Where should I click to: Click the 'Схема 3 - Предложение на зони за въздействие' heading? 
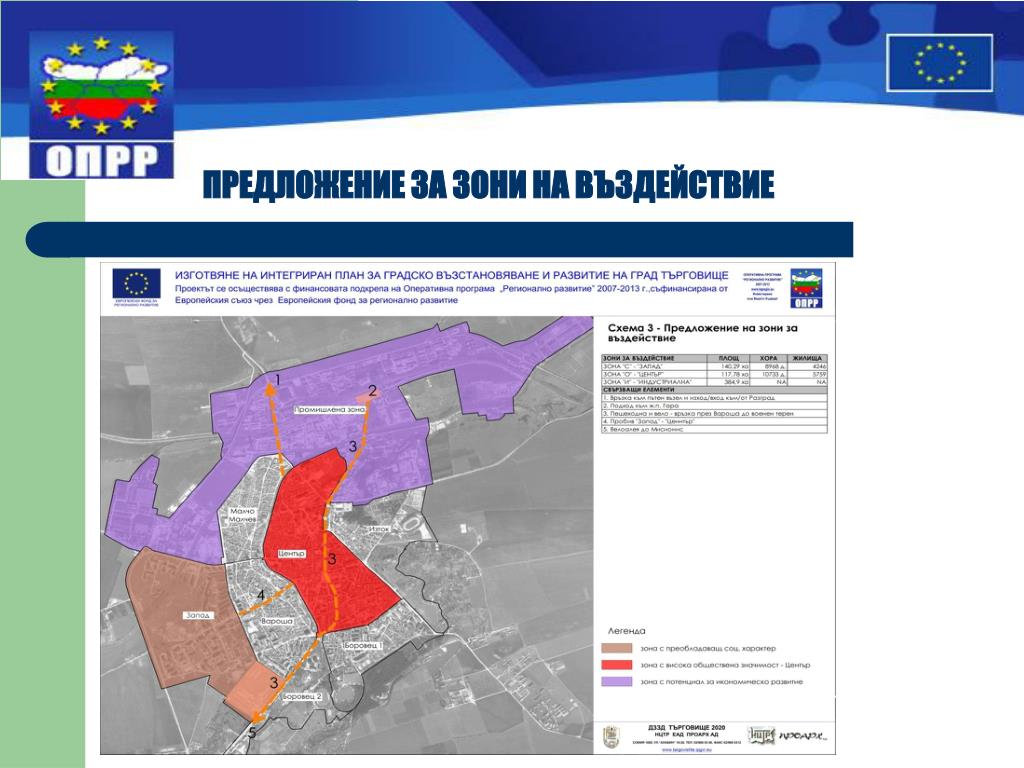703,333
